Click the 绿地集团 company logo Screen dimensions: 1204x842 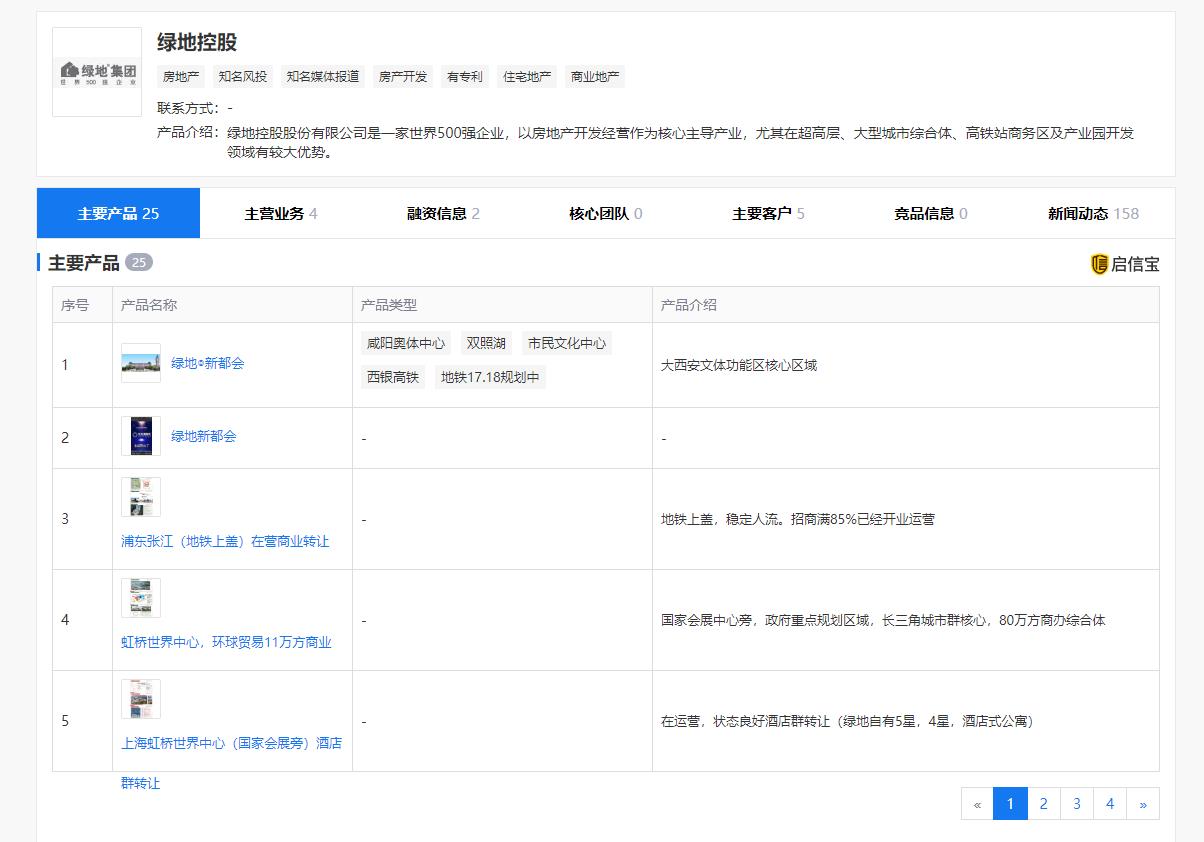coord(97,72)
